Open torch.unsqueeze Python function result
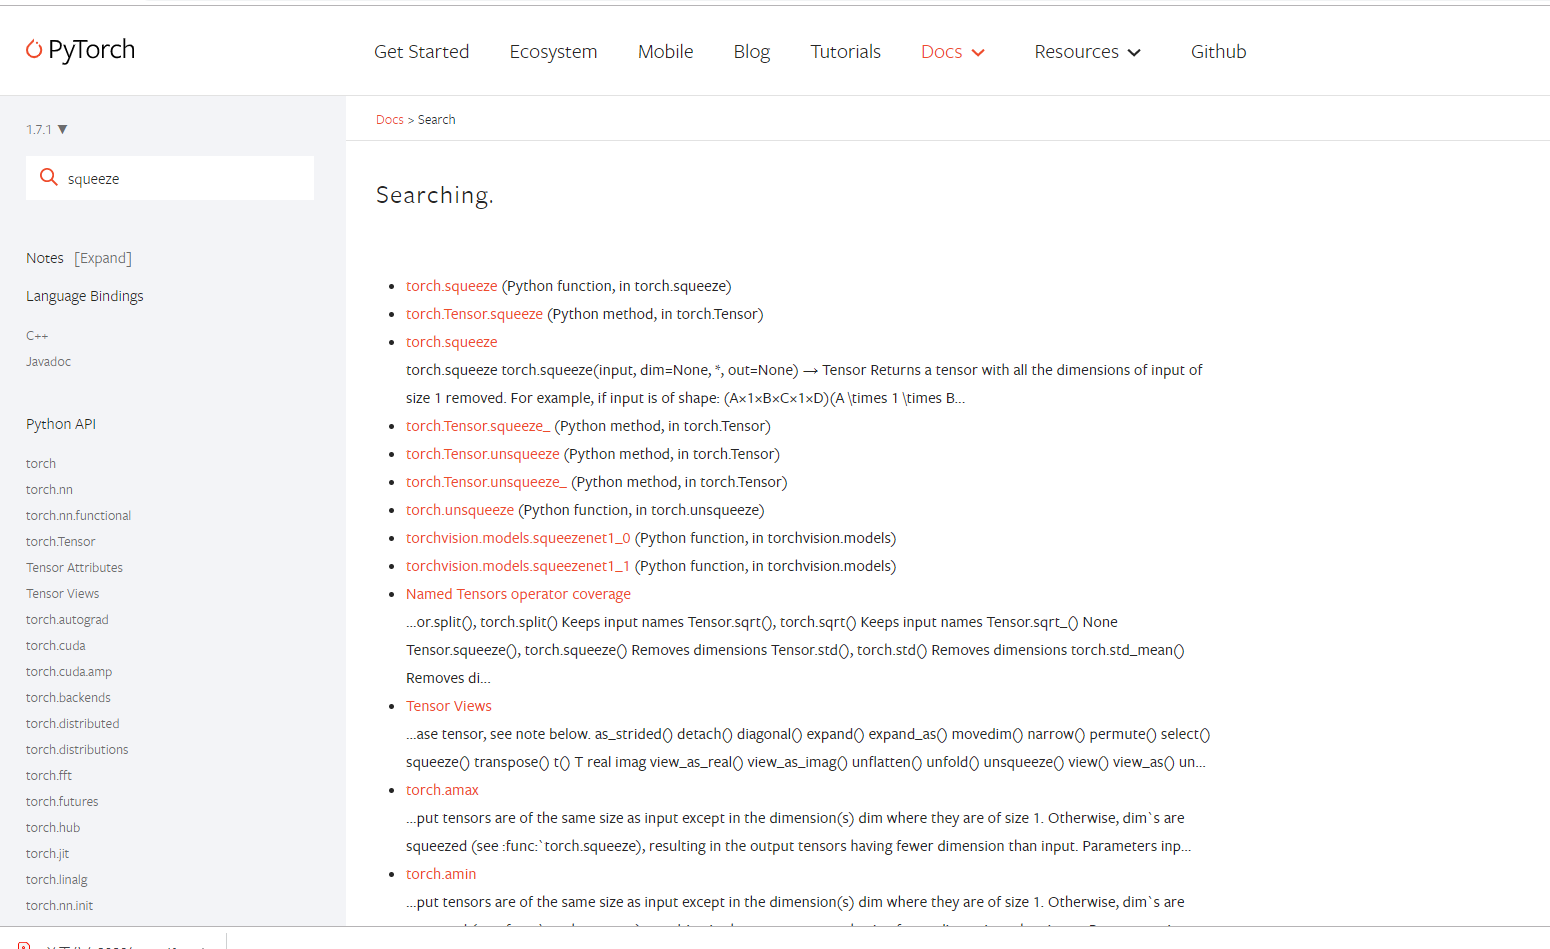1550x949 pixels. coord(460,510)
